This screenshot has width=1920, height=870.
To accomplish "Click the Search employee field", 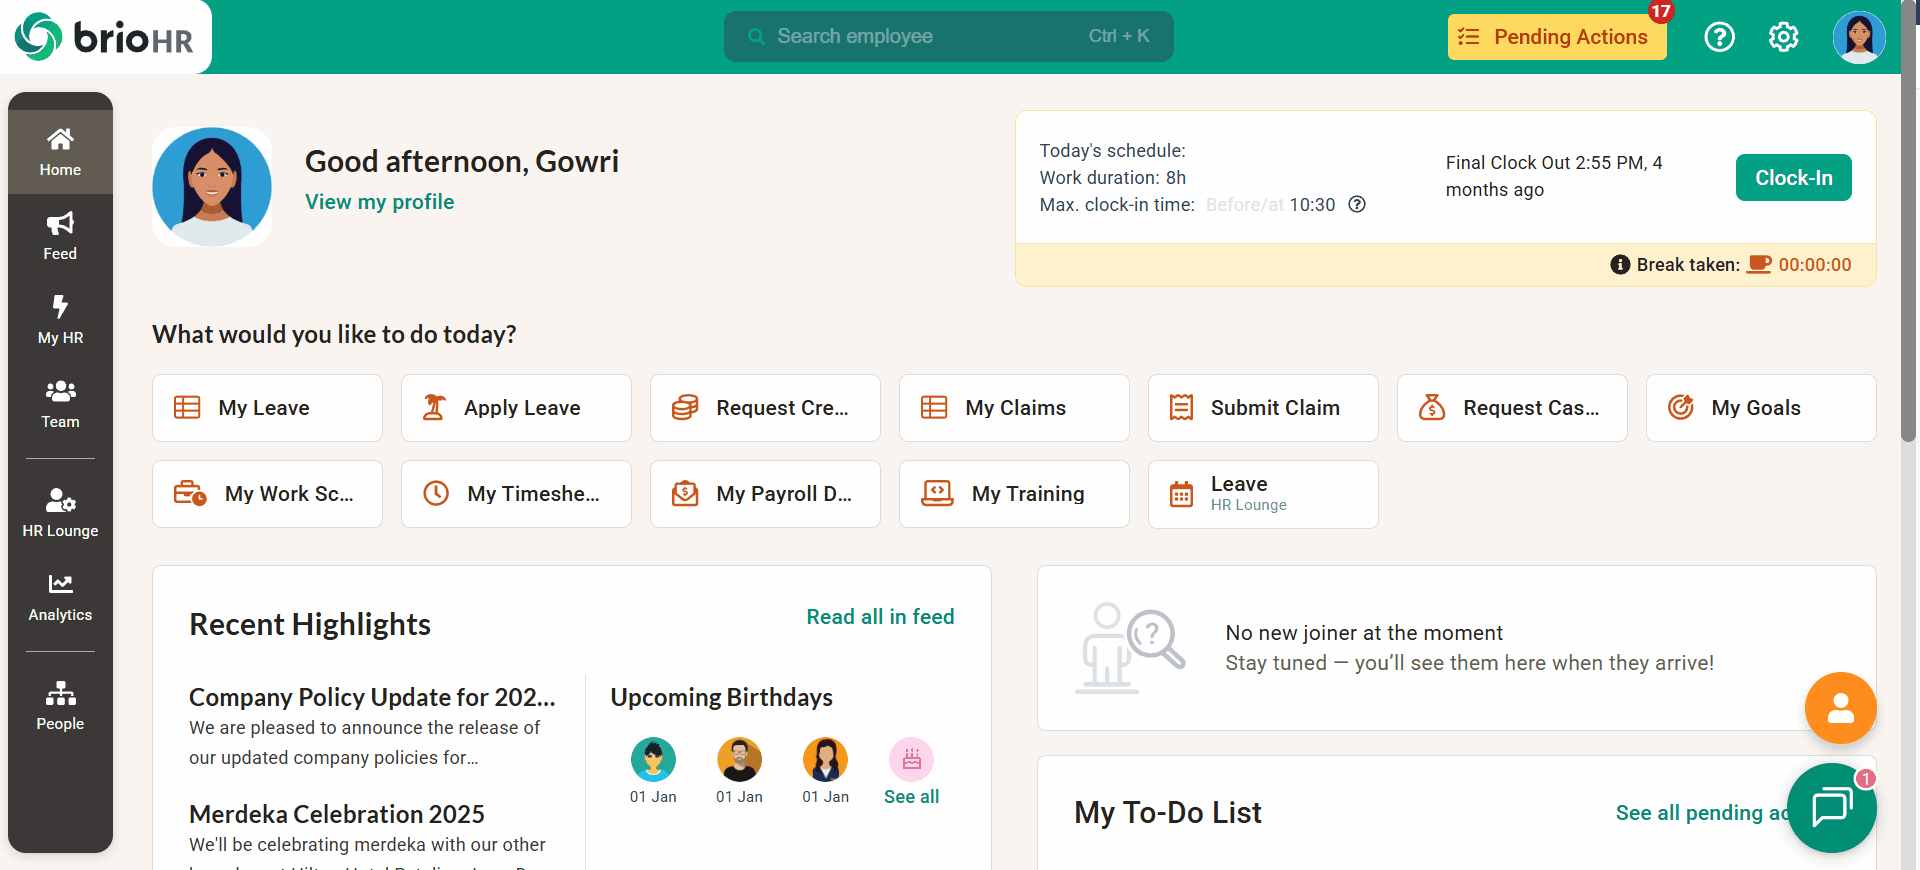I will click(x=948, y=37).
